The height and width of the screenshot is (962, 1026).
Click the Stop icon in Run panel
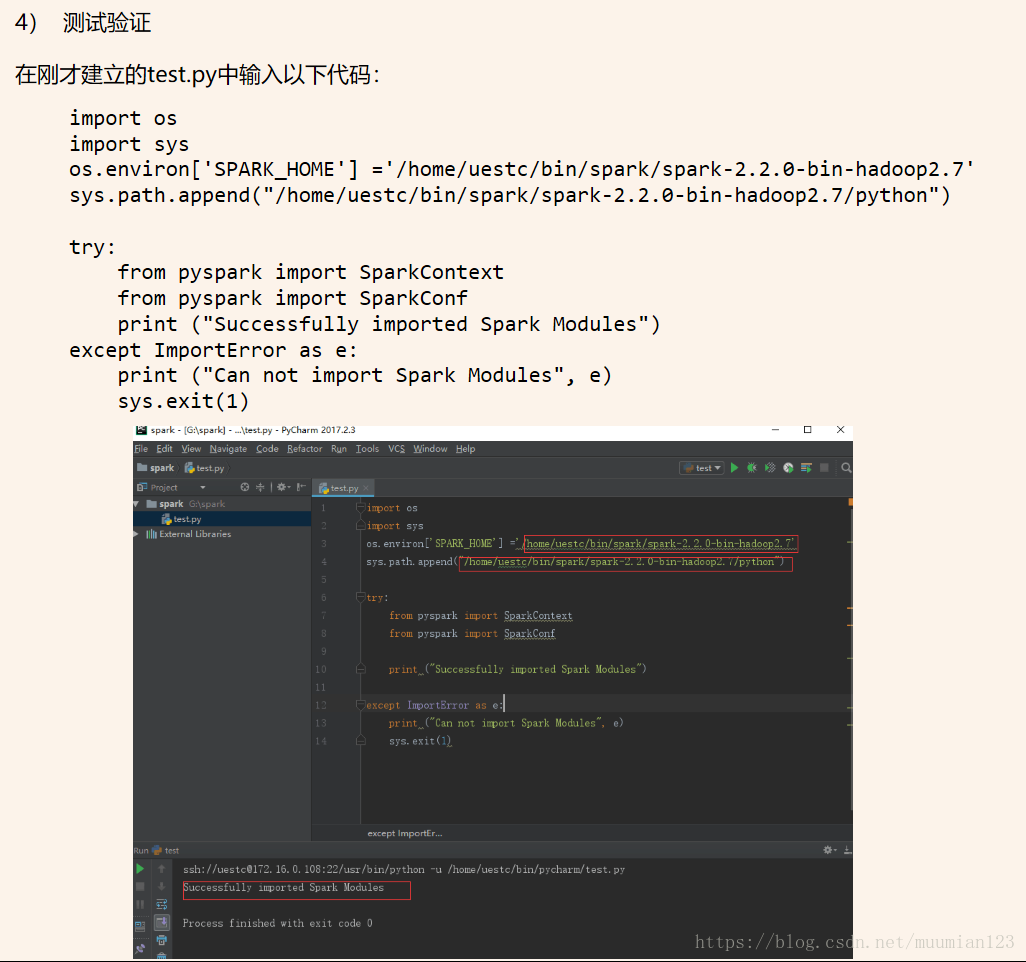(x=140, y=887)
